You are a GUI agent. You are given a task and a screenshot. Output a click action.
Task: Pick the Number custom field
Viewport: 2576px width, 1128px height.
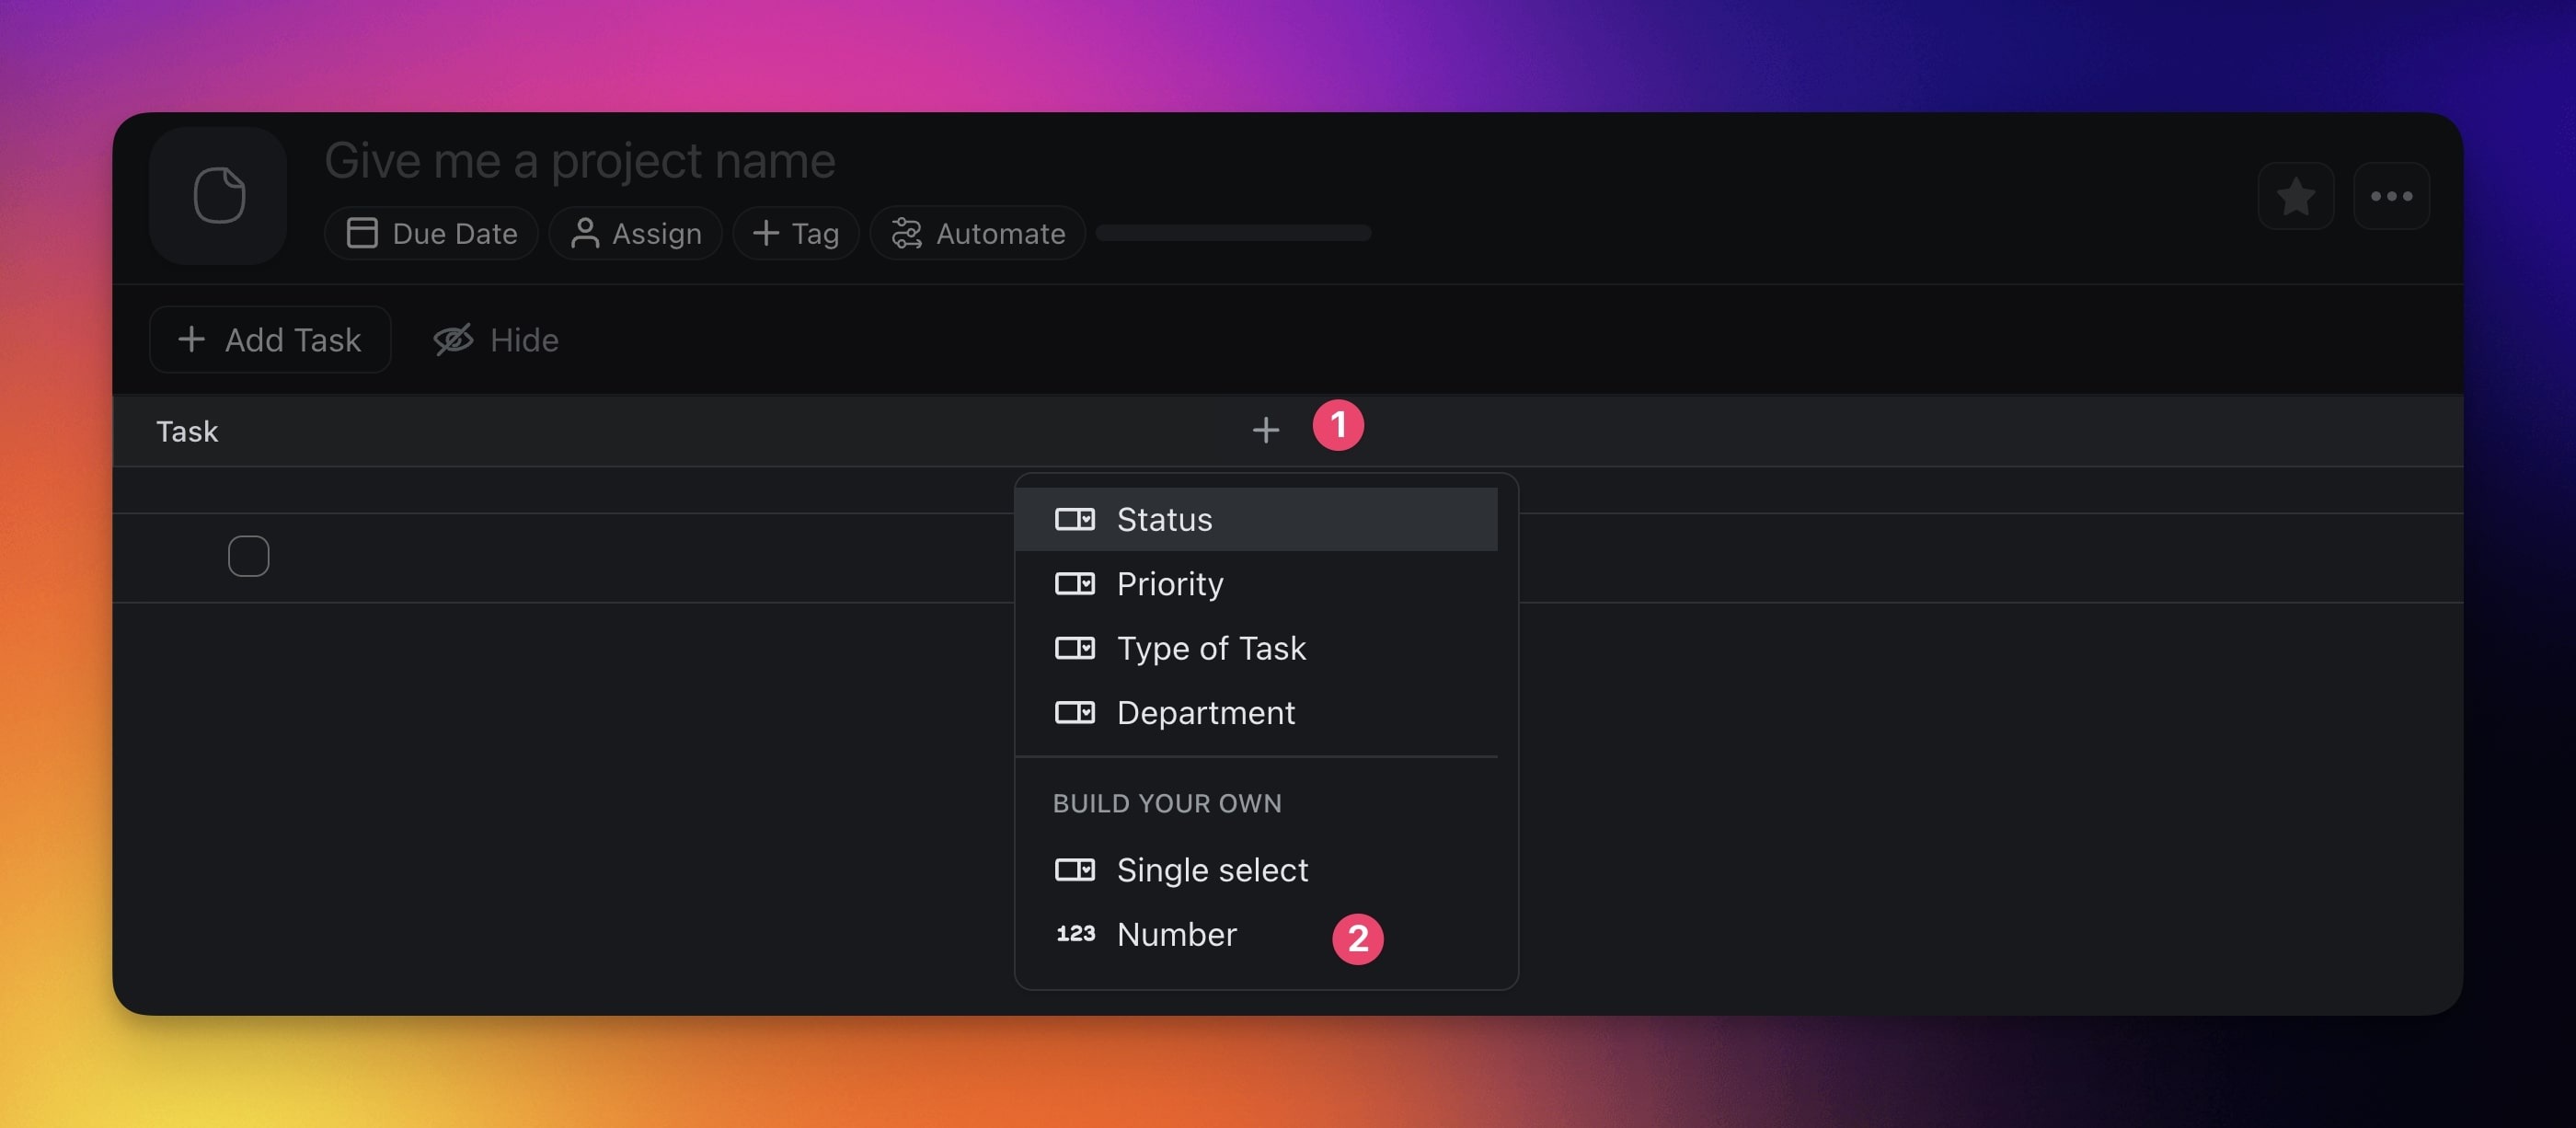pos(1176,933)
